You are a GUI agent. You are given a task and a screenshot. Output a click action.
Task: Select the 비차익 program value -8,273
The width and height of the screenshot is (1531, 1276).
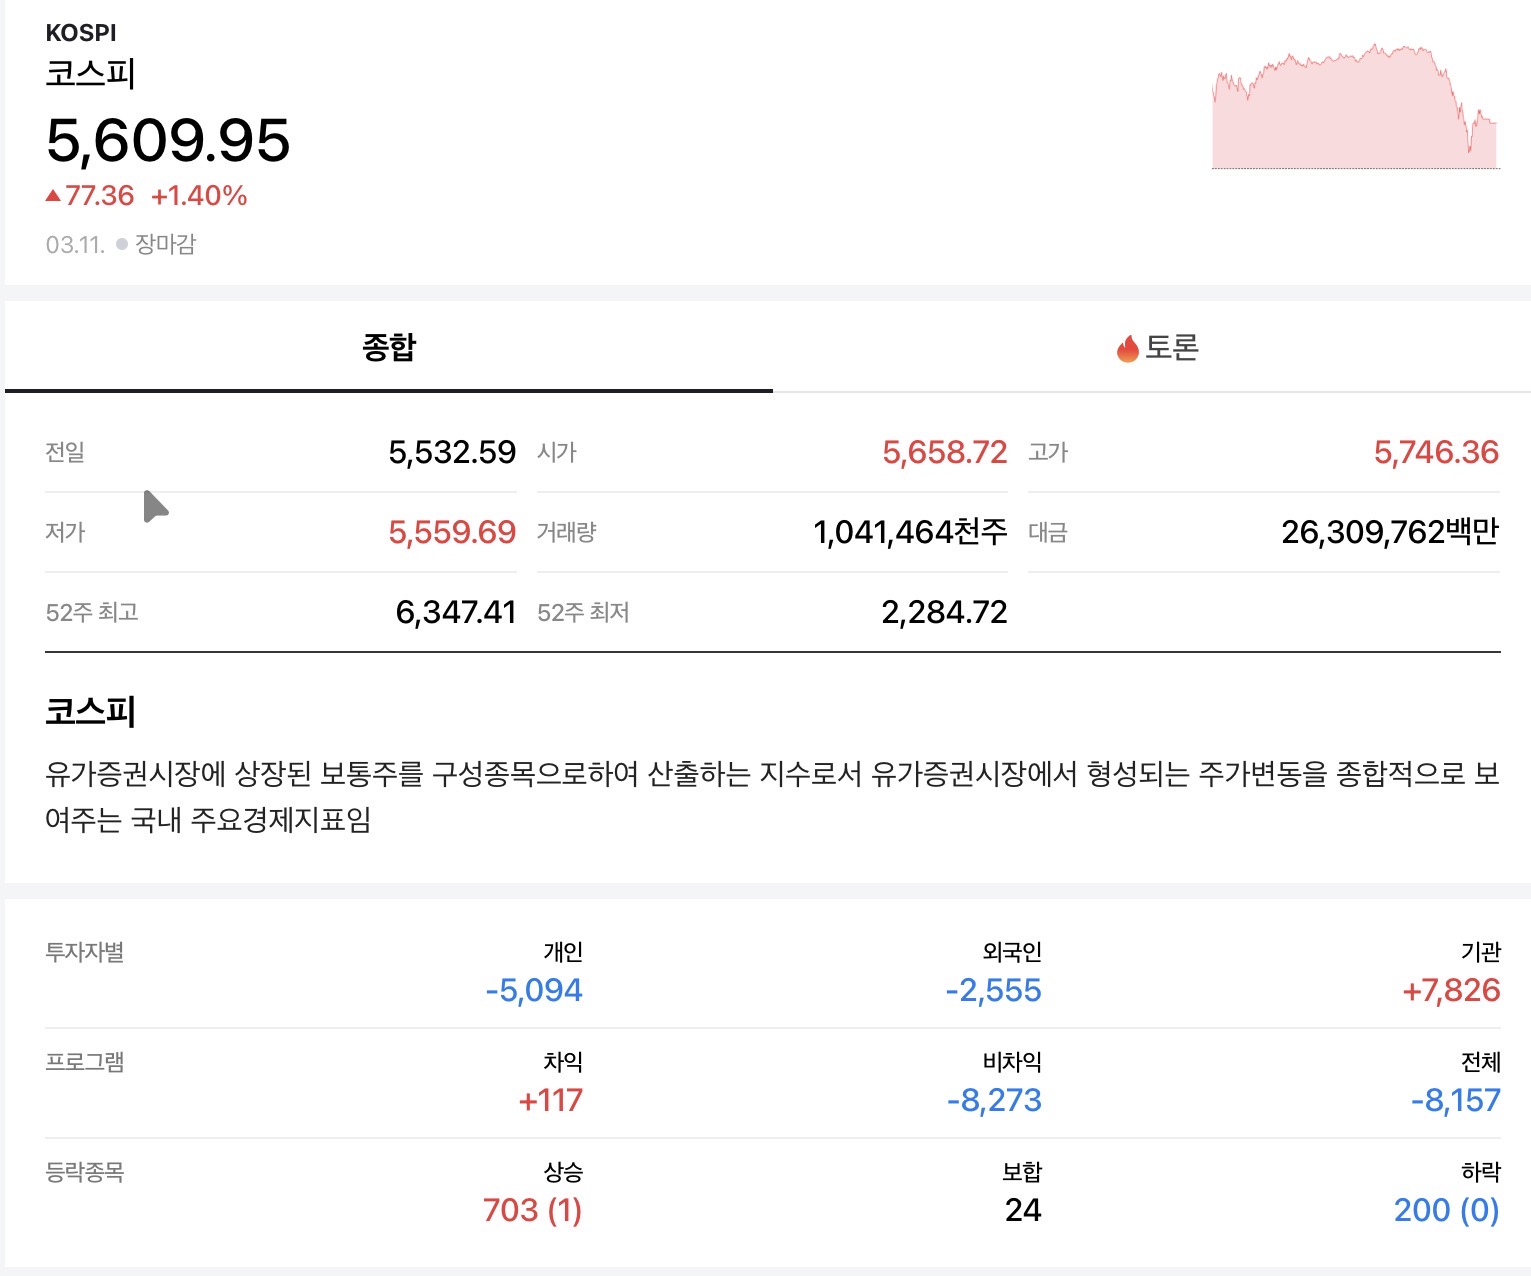(994, 1100)
